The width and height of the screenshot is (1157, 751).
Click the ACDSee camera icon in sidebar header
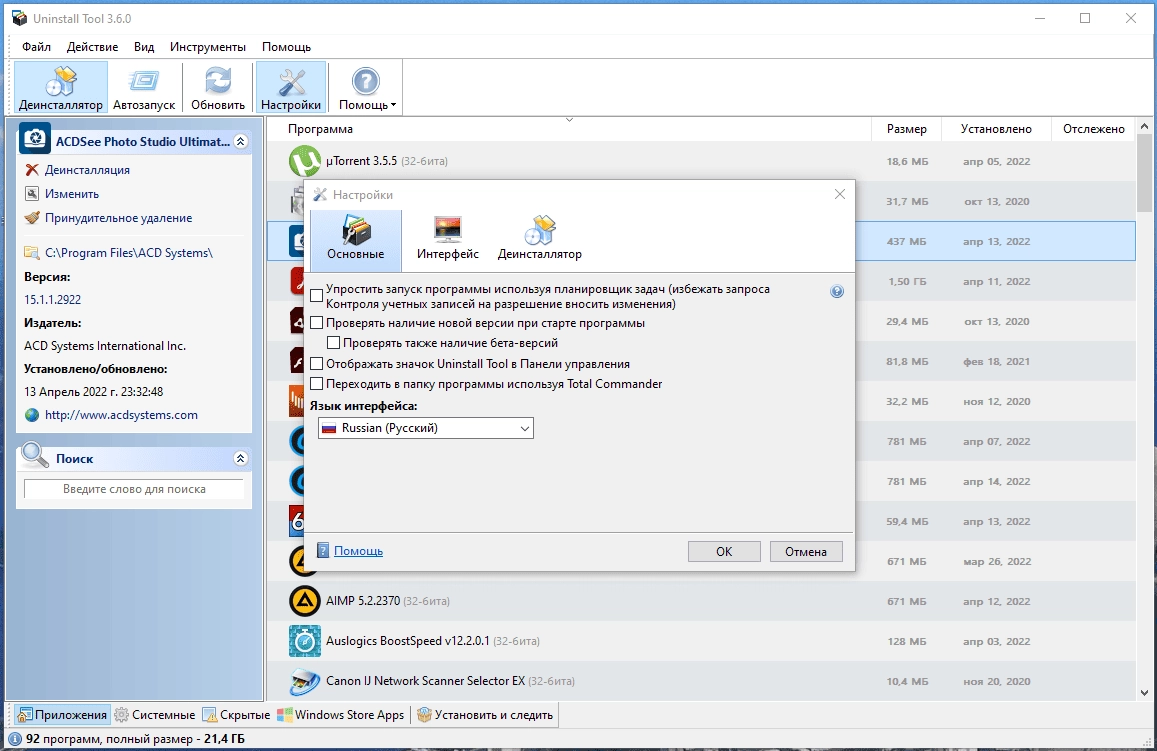(x=35, y=138)
